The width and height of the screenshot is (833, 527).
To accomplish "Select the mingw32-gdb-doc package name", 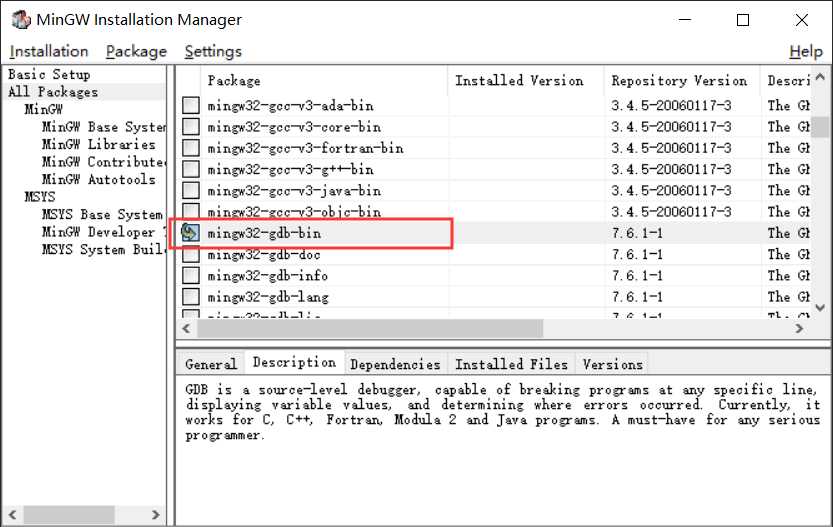I will pos(264,254).
